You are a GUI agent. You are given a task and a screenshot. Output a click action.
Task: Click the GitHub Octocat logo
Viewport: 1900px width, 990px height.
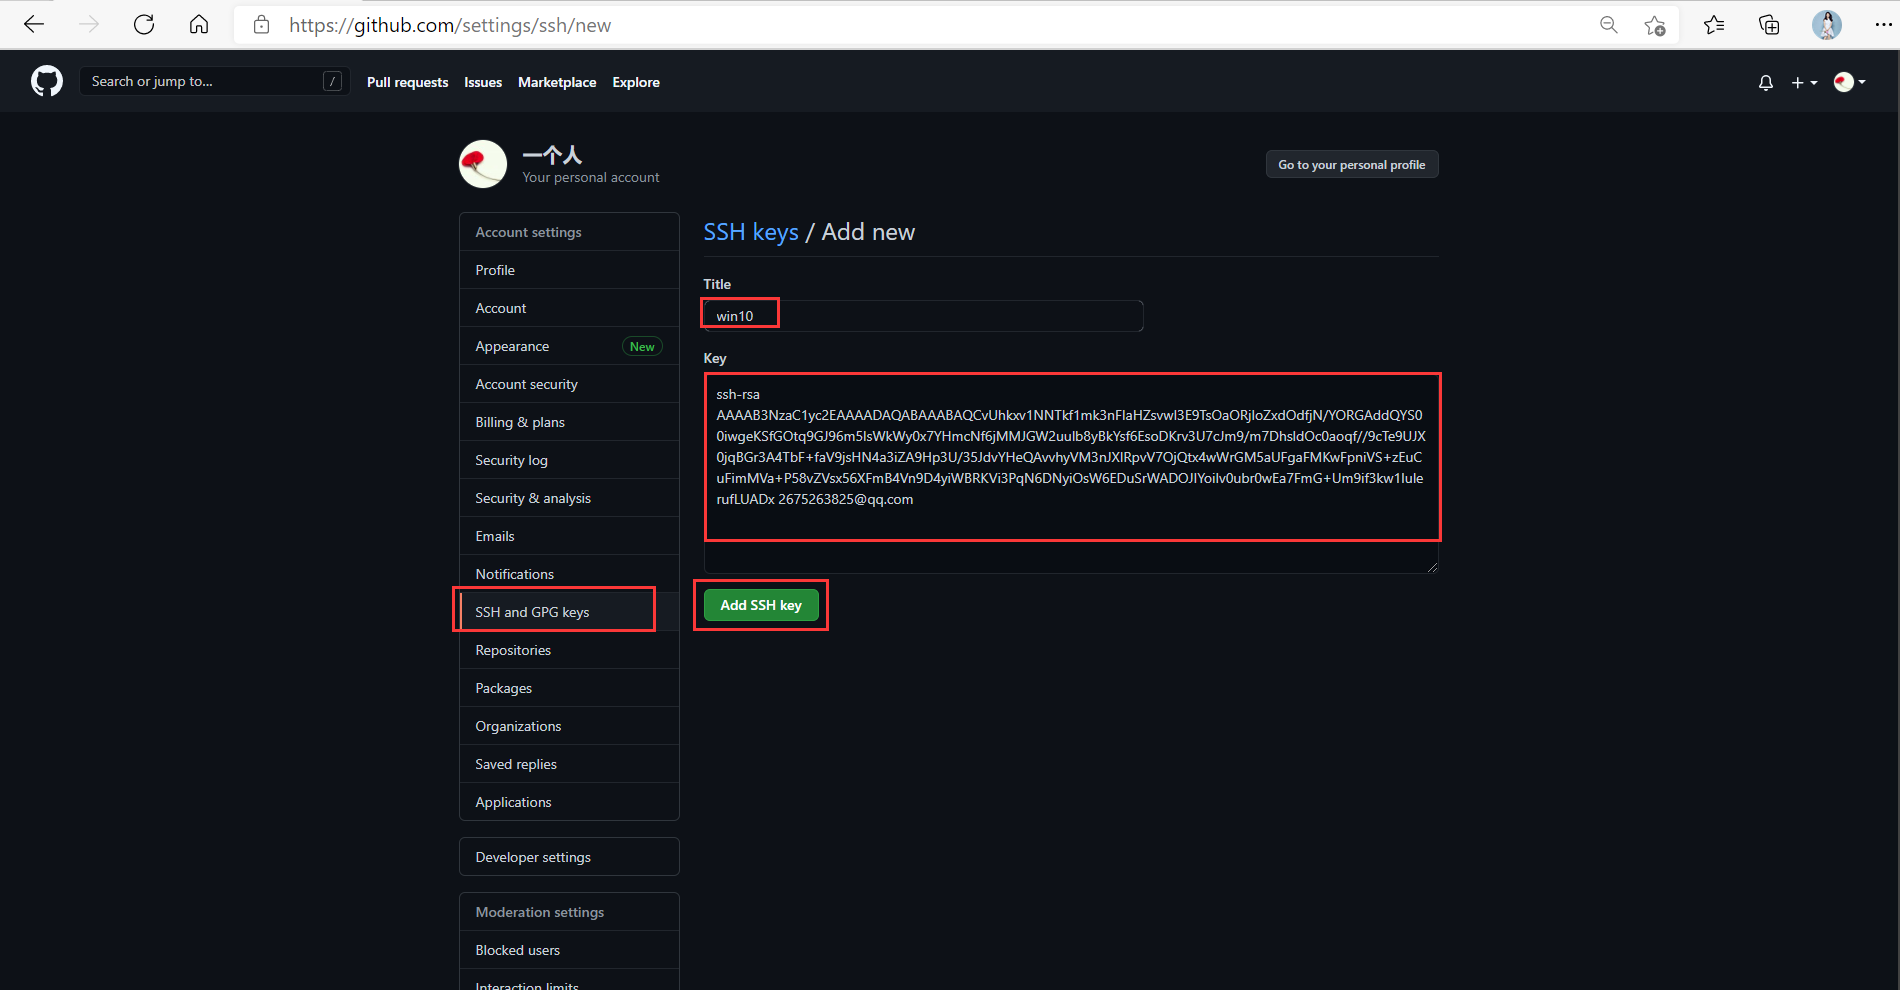coord(46,82)
